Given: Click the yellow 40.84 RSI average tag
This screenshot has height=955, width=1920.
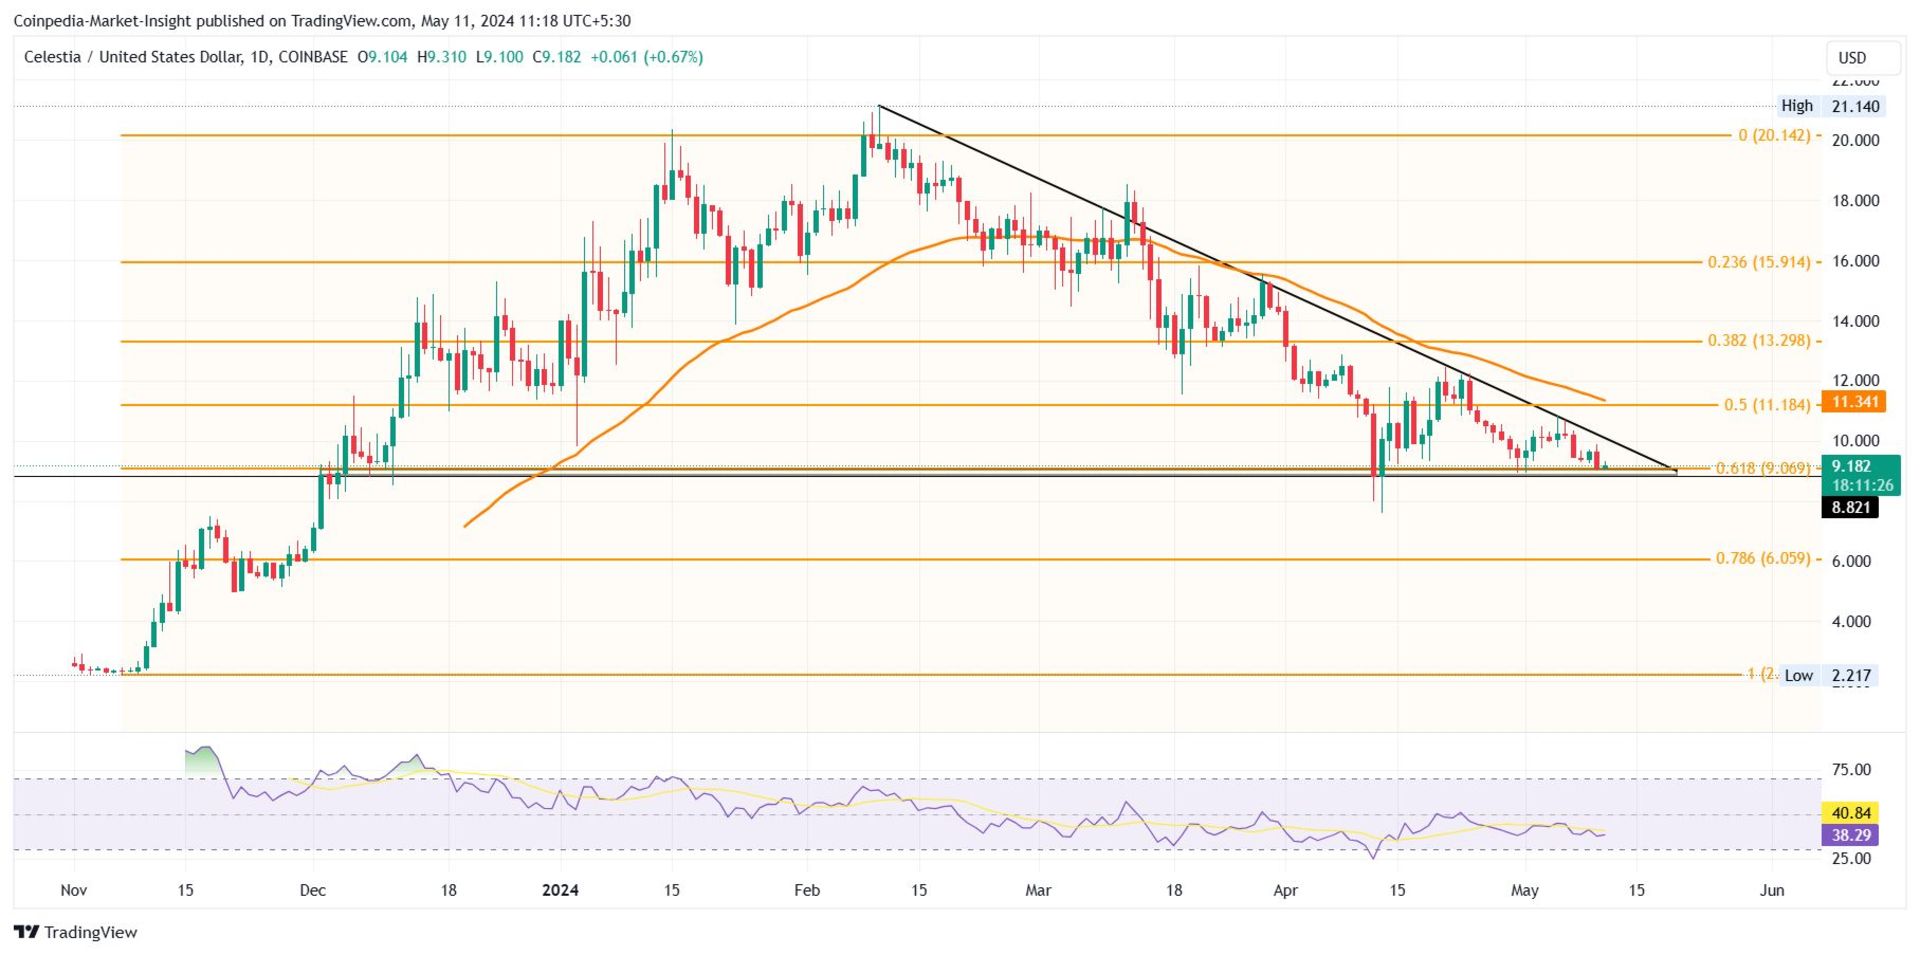Looking at the screenshot, I should point(1850,813).
